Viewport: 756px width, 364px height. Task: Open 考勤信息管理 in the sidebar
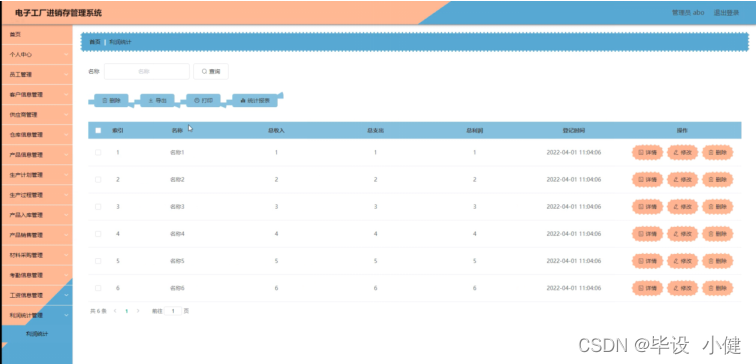click(37, 275)
